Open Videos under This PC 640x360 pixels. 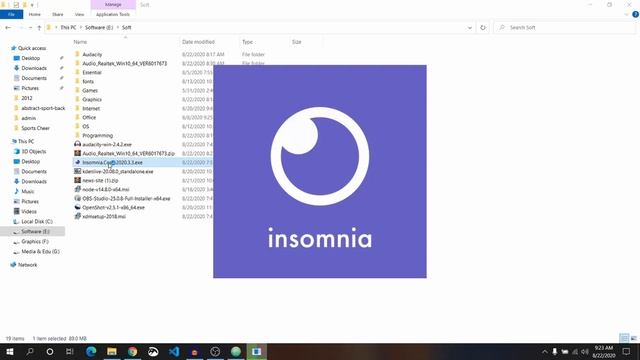pyautogui.click(x=29, y=211)
